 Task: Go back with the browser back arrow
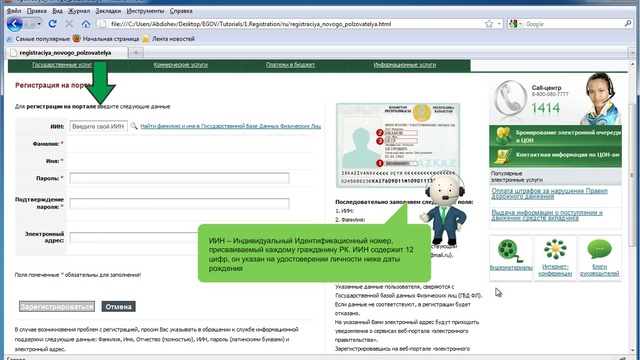pos(14,24)
